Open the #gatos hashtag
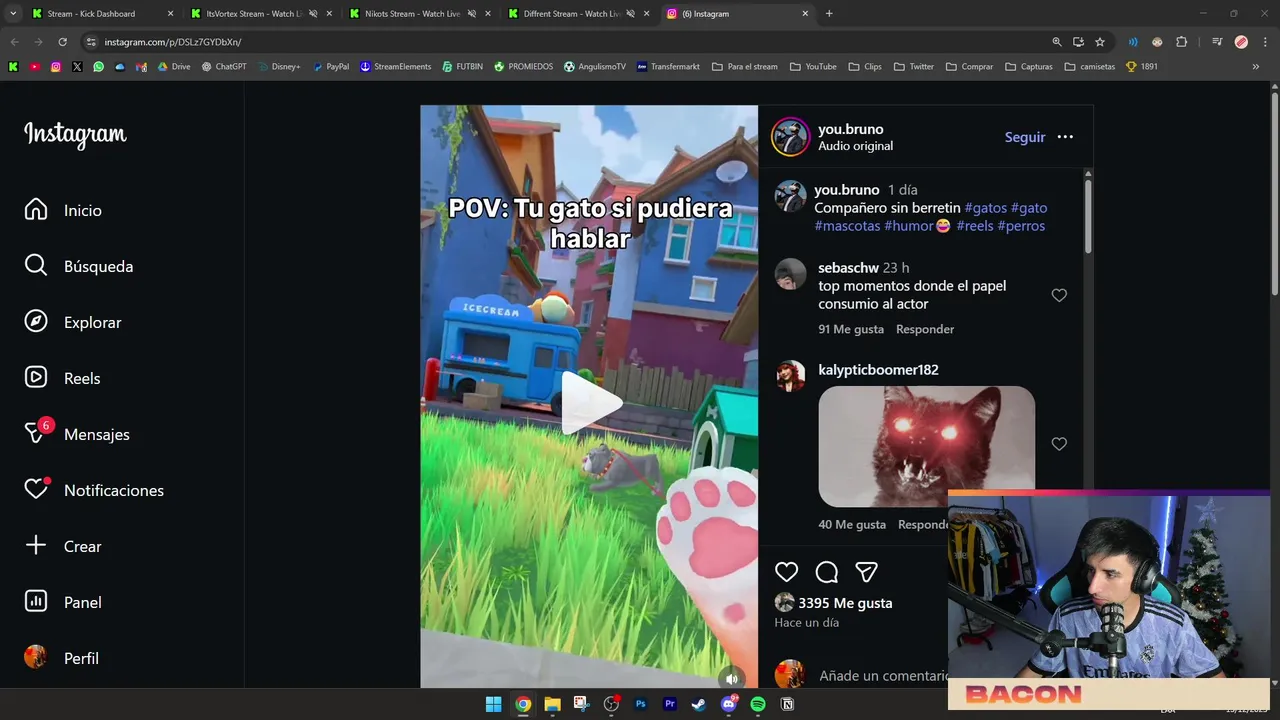Viewport: 1280px width, 720px height. point(985,208)
